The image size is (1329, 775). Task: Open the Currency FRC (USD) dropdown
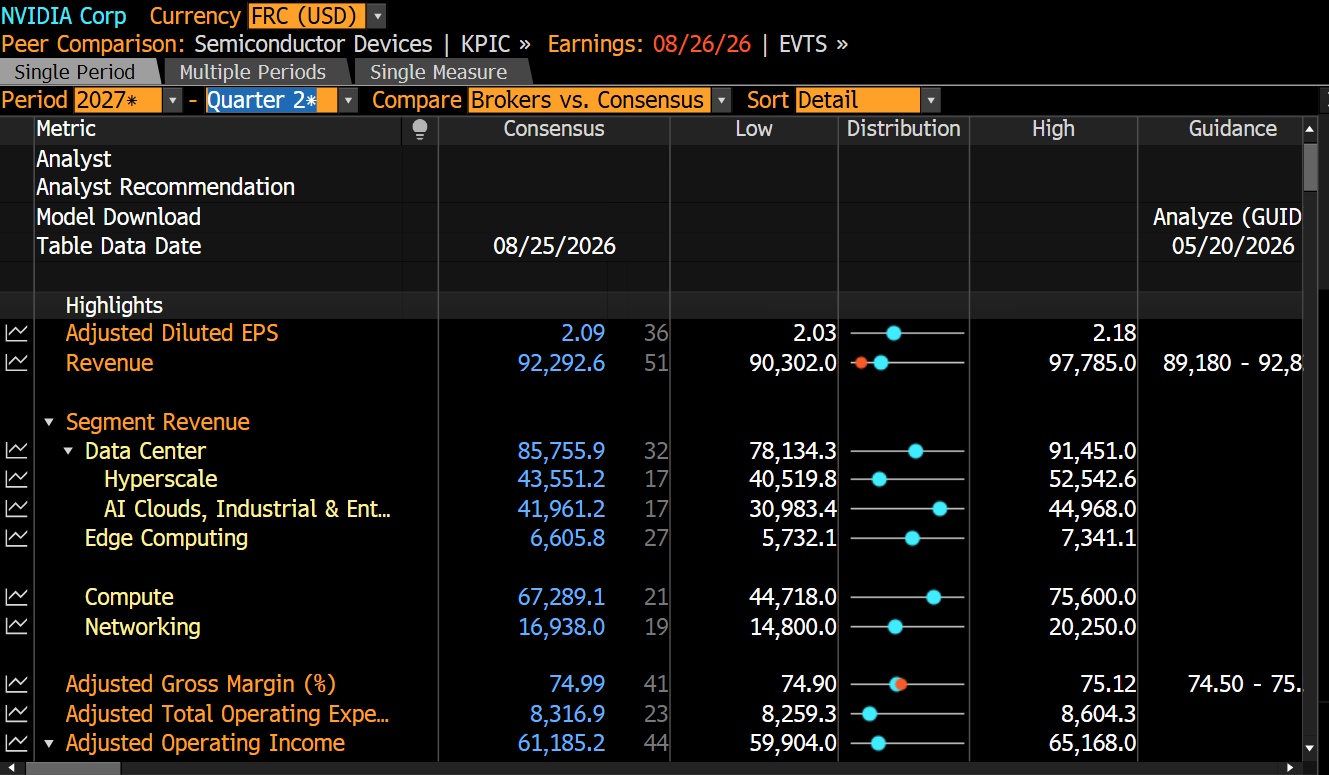tap(376, 16)
